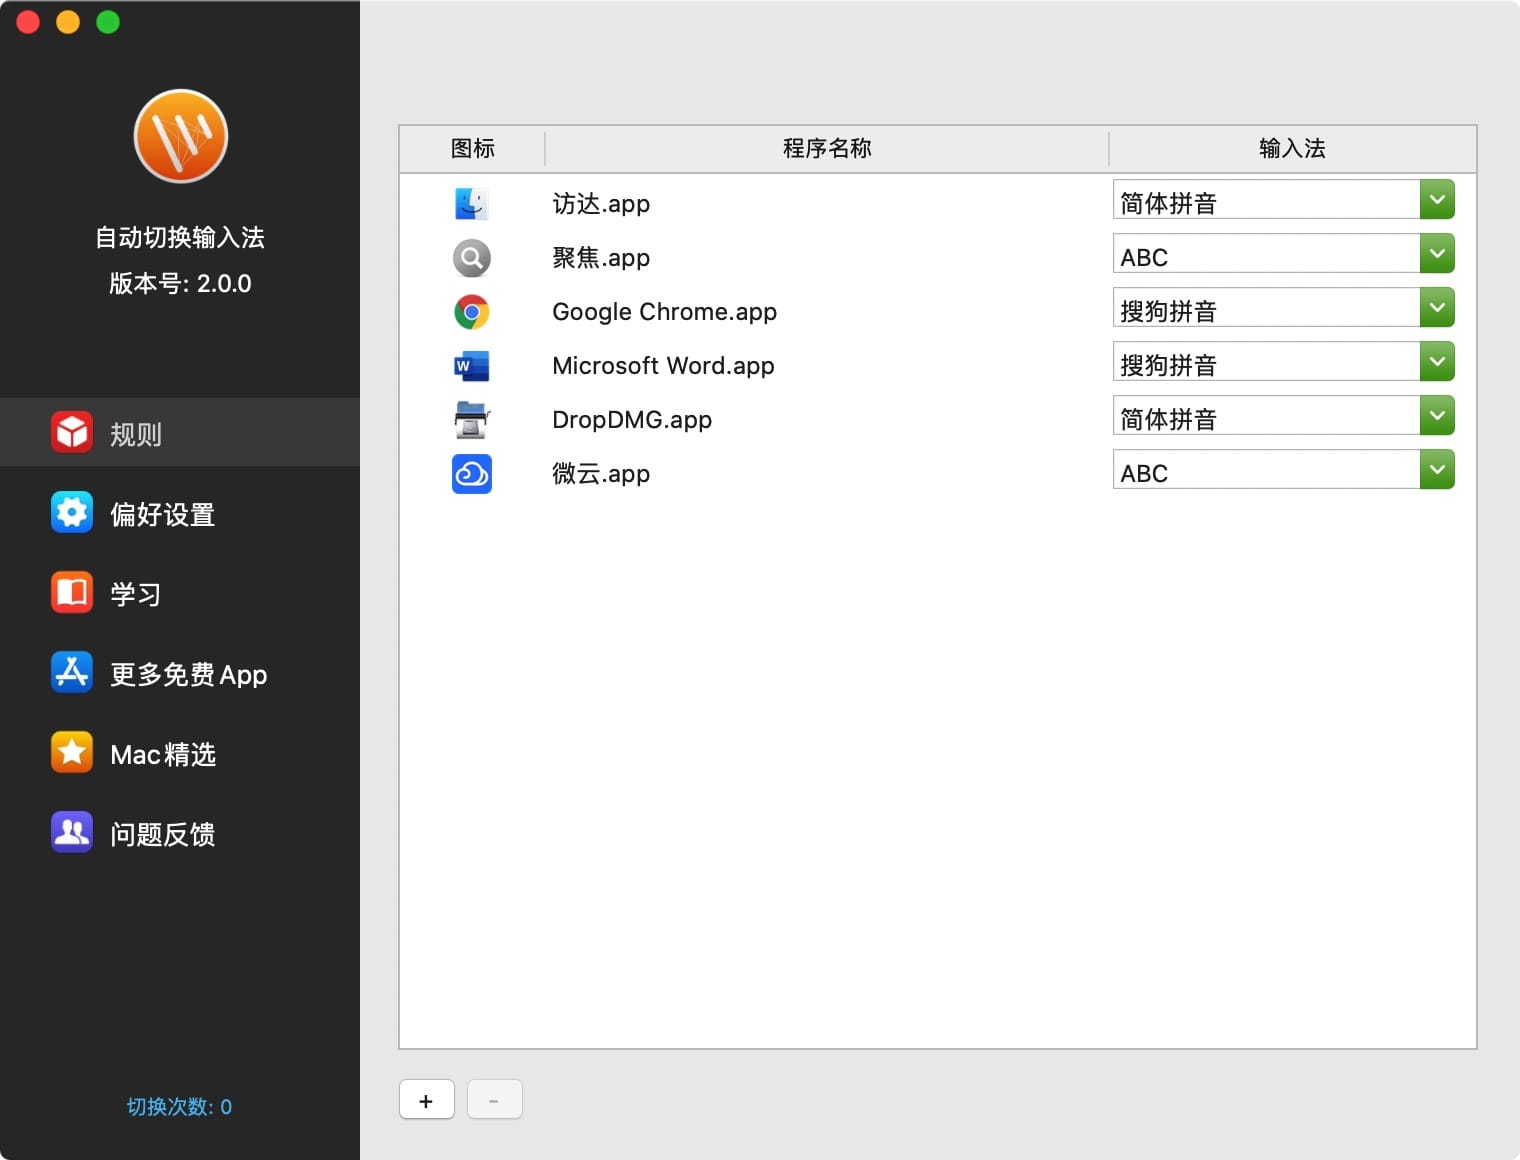Open 问题反馈 sidebar item
The height and width of the screenshot is (1160, 1520).
pos(180,832)
